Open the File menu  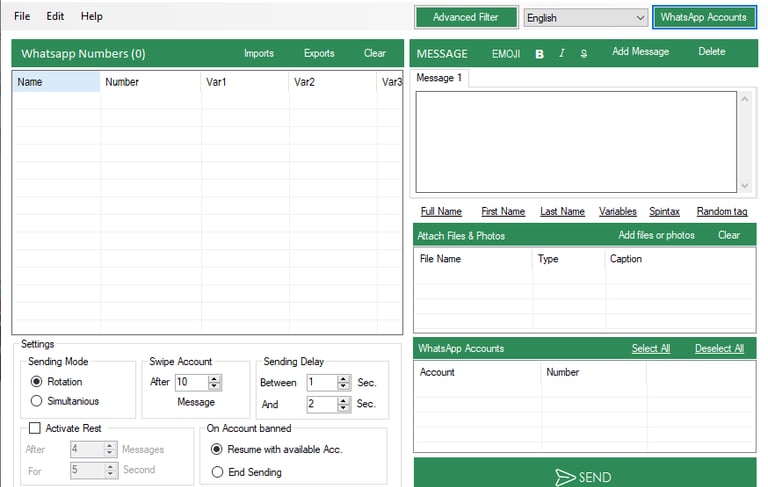22,16
